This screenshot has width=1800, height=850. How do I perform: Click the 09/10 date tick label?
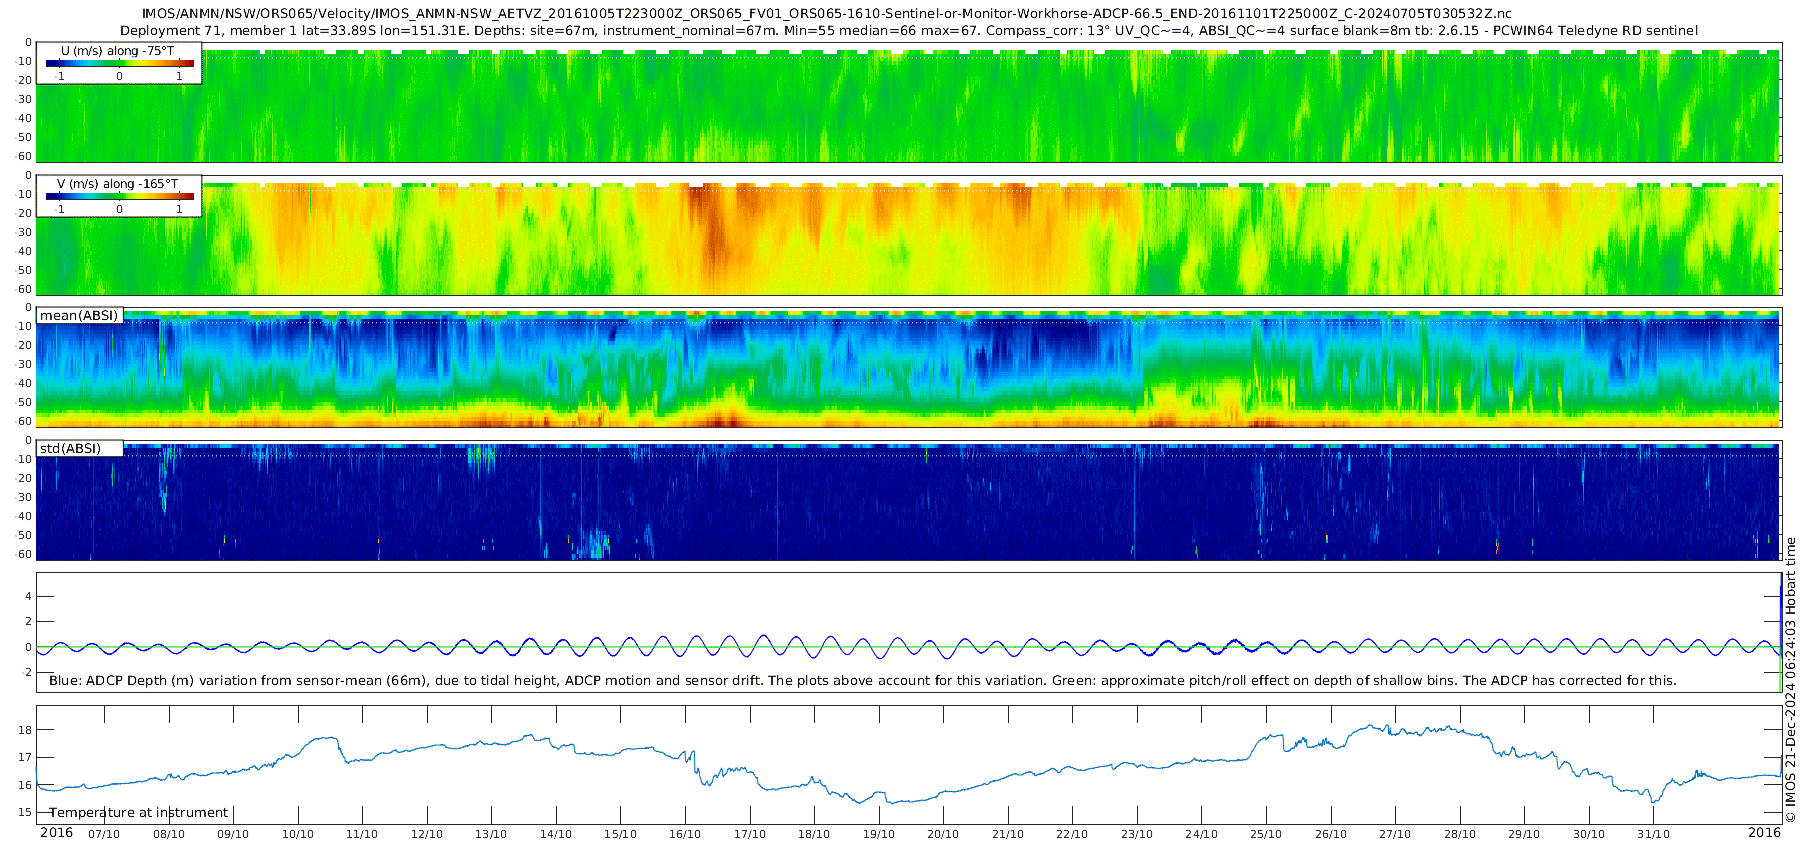click(x=233, y=834)
